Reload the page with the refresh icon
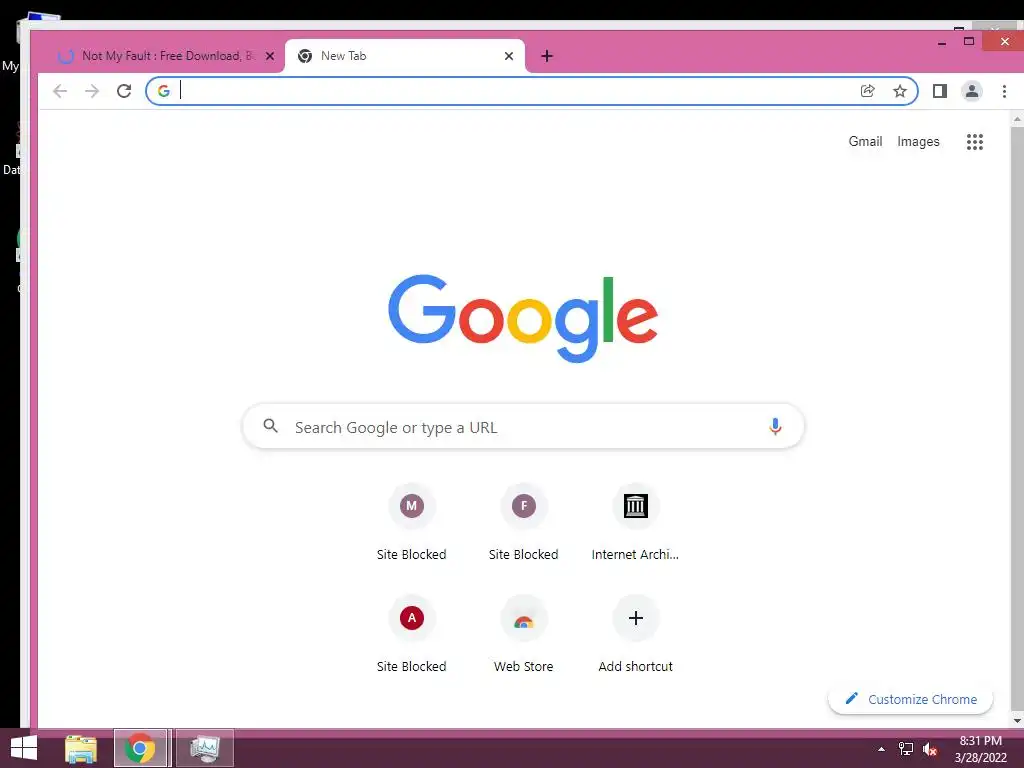 pyautogui.click(x=124, y=91)
